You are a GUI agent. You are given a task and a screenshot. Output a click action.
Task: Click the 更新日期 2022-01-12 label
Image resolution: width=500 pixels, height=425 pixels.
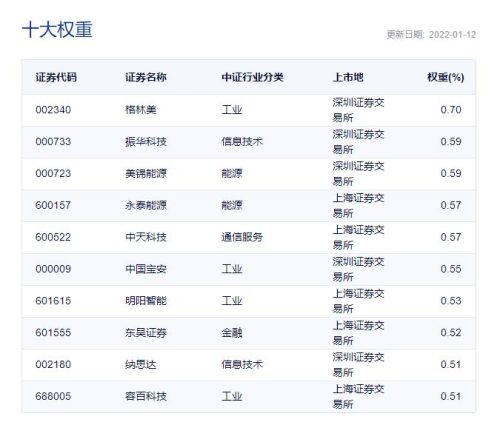pyautogui.click(x=431, y=34)
